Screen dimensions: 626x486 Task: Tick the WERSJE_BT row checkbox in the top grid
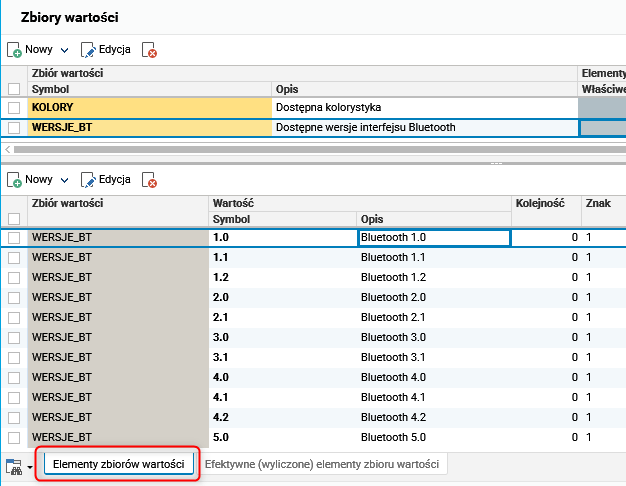14,127
